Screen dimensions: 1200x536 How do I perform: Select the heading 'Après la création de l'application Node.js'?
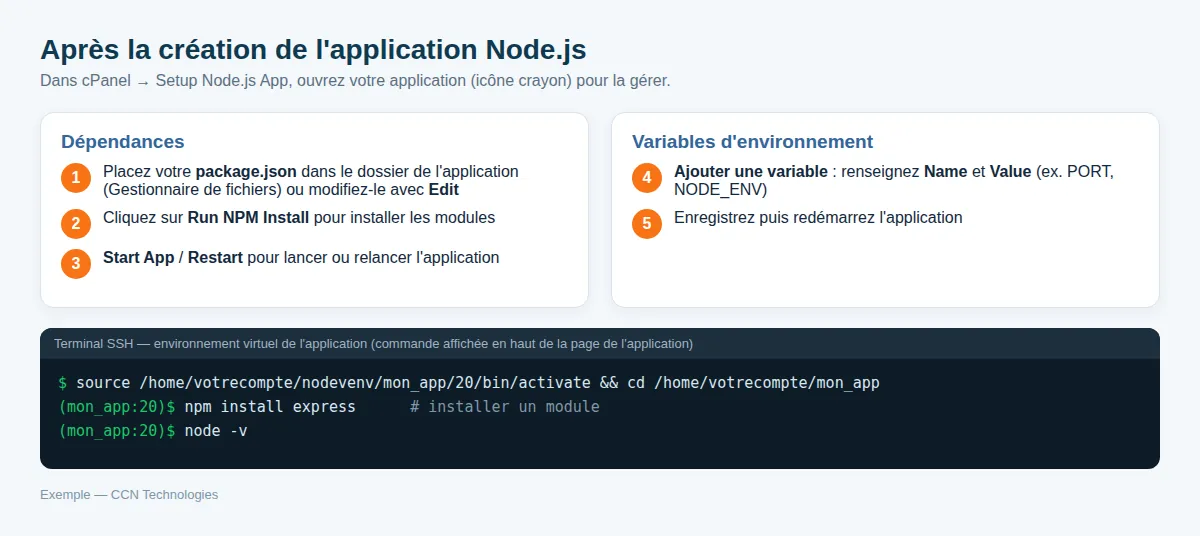[x=313, y=49]
